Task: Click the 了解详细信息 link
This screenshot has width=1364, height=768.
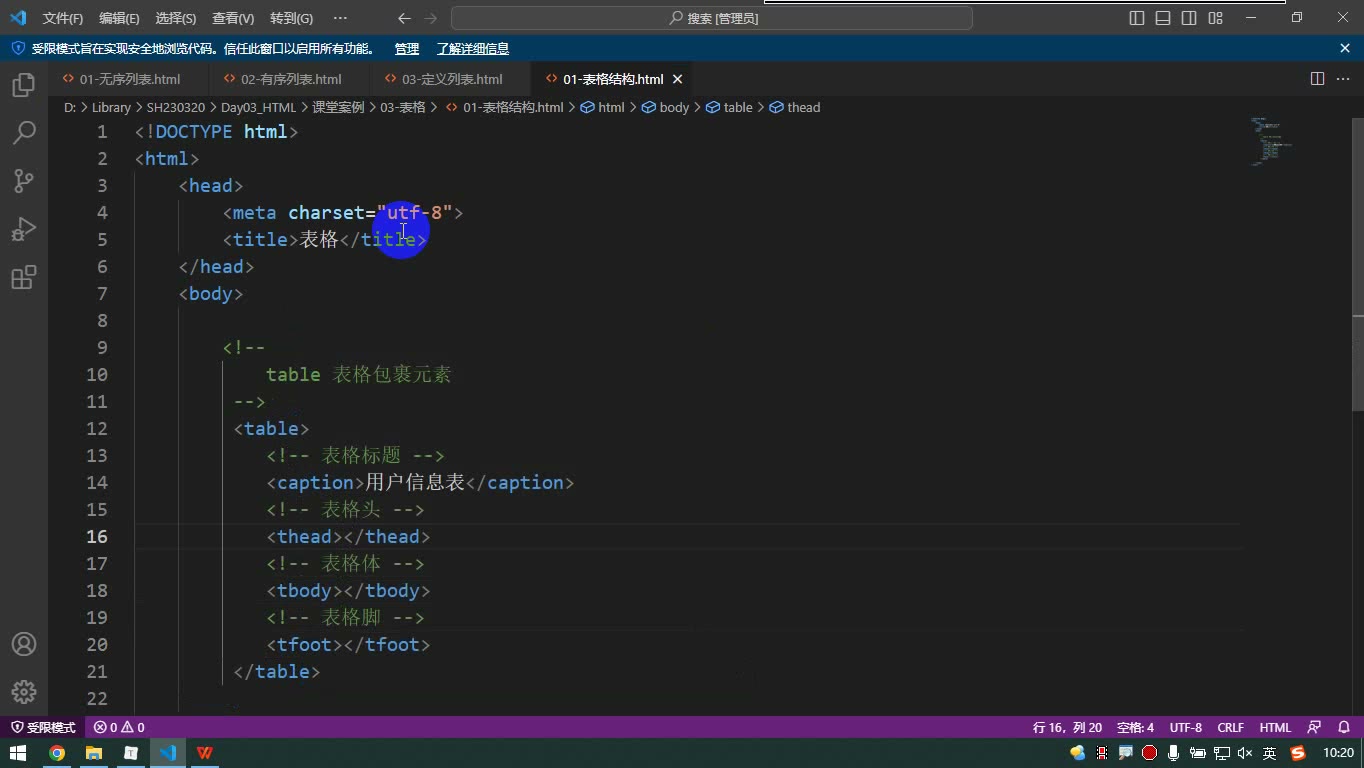Action: coord(473,48)
